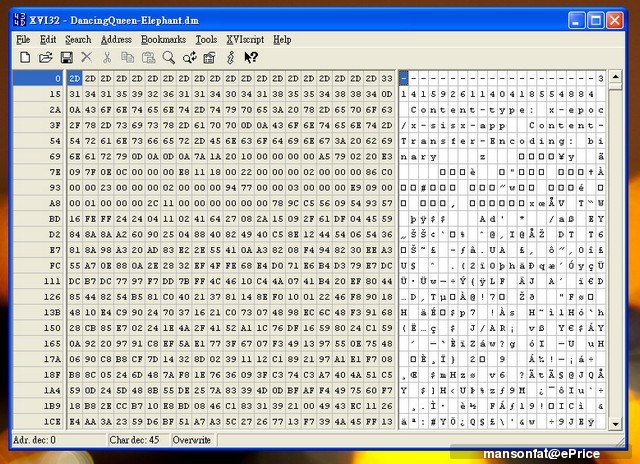Paste from clipboard using the paste icon
640x464 pixels.
pos(148,58)
